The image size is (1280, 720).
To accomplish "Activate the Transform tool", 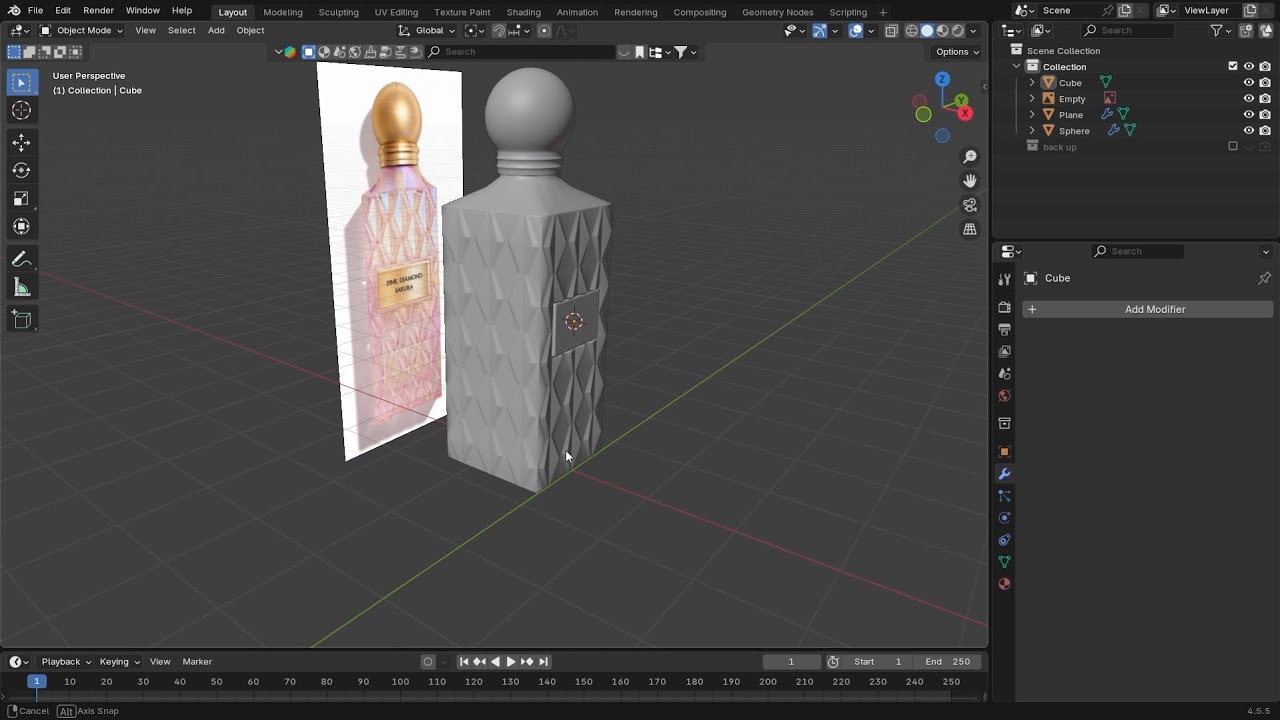I will (21, 227).
